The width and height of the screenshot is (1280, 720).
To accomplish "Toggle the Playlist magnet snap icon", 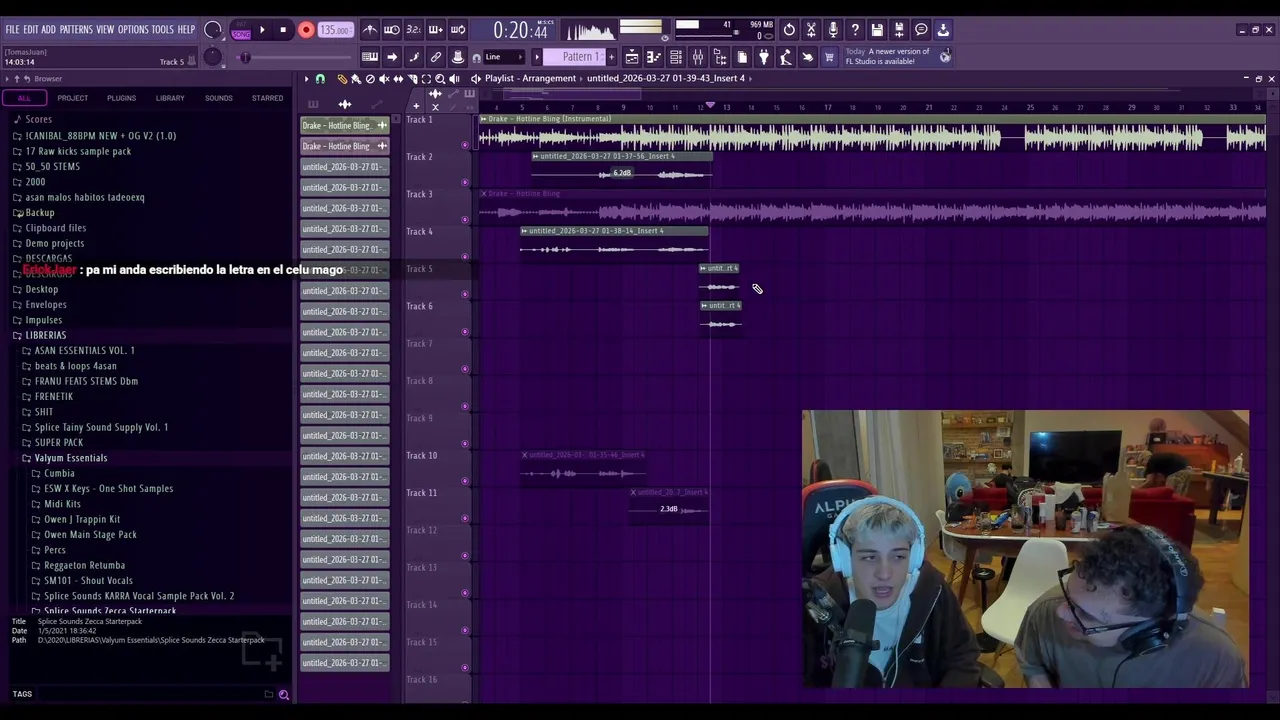I will (x=320, y=78).
